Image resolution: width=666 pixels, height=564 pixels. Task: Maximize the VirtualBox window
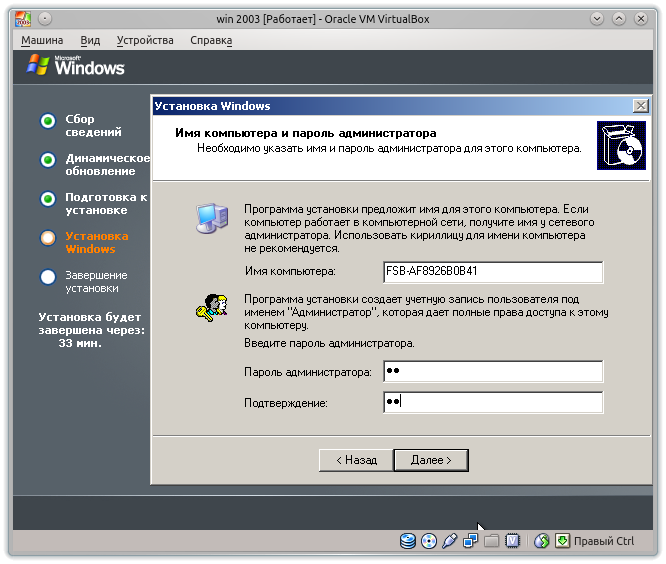tap(619, 19)
